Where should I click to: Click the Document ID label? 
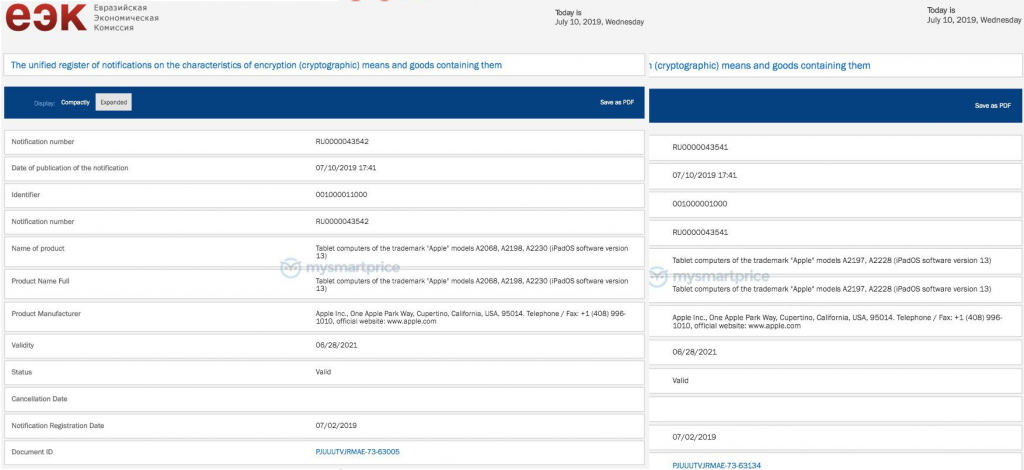pyautogui.click(x=31, y=452)
